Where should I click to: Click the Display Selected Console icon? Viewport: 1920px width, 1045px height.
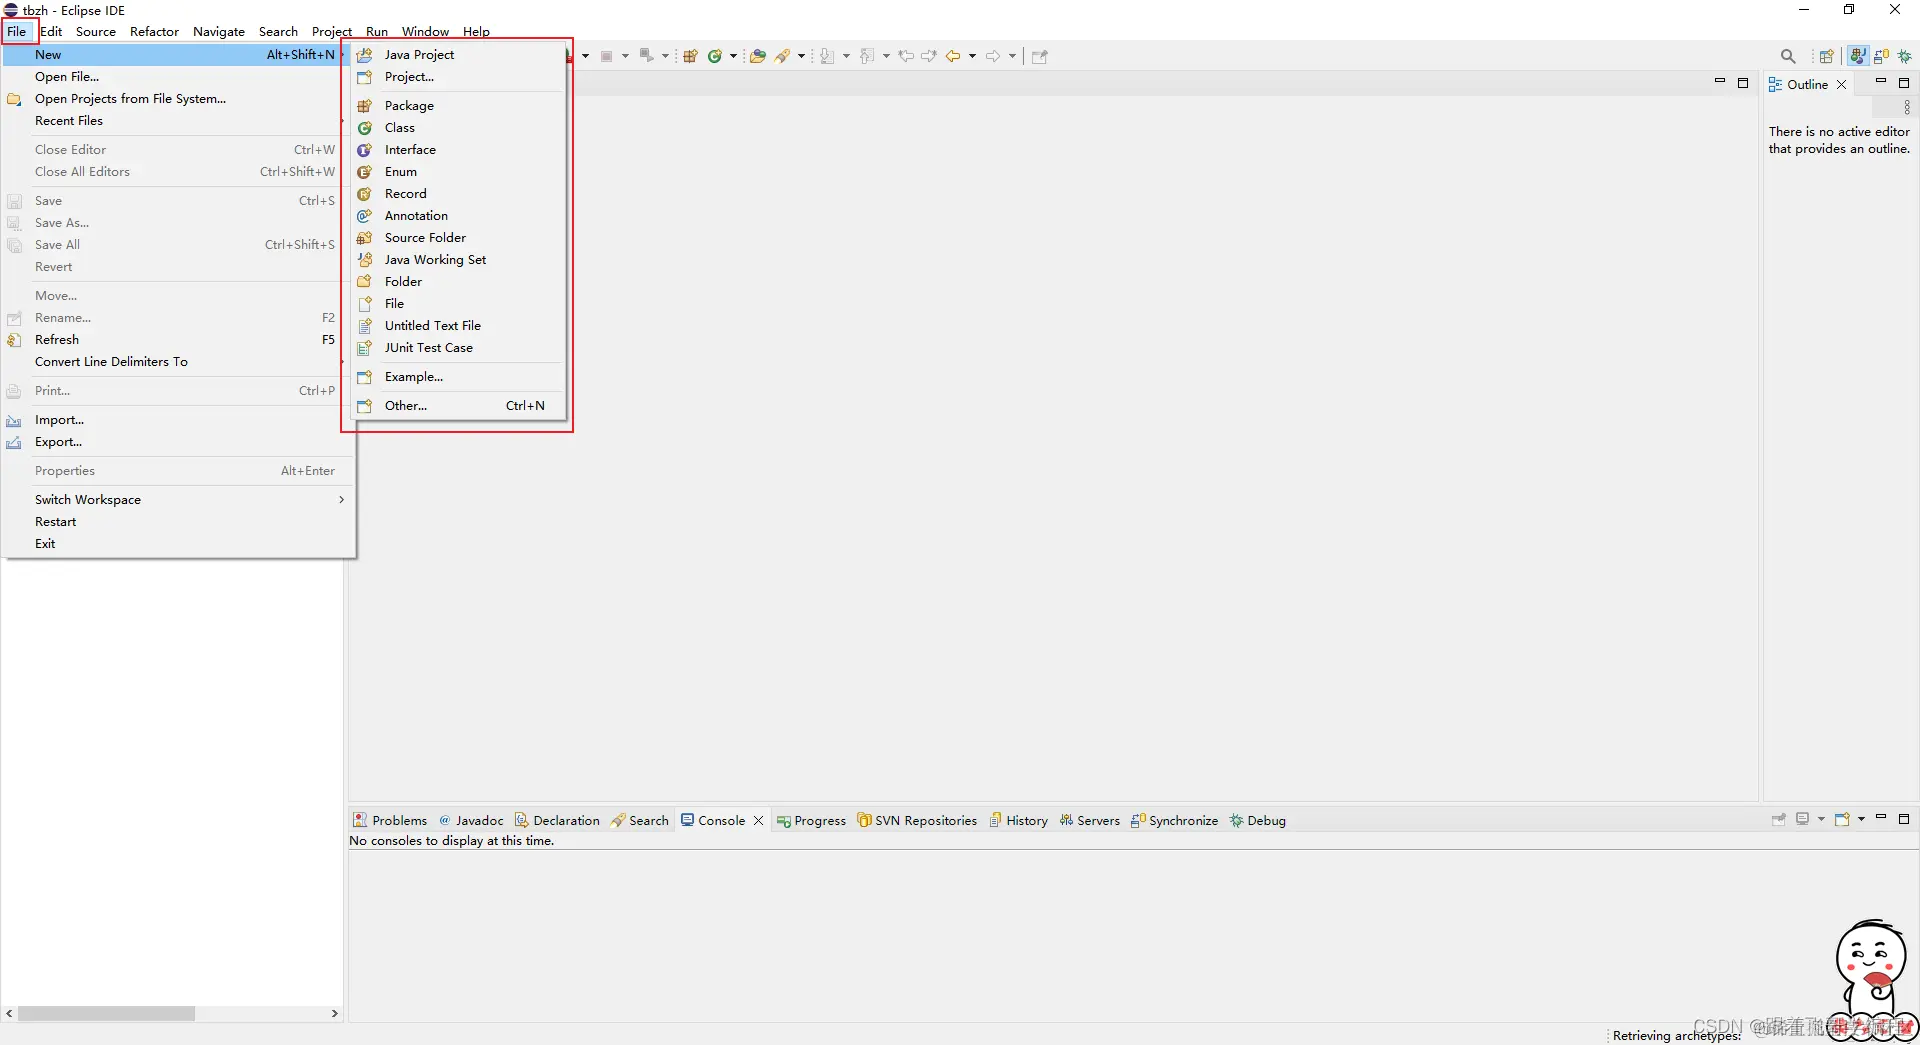point(1803,819)
